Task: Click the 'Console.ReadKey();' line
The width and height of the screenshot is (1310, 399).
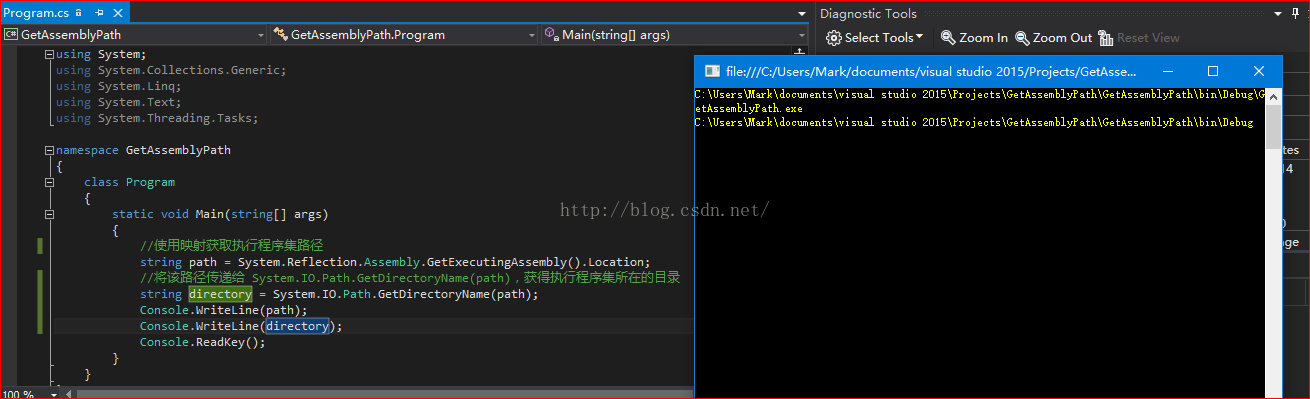Action: coord(203,342)
